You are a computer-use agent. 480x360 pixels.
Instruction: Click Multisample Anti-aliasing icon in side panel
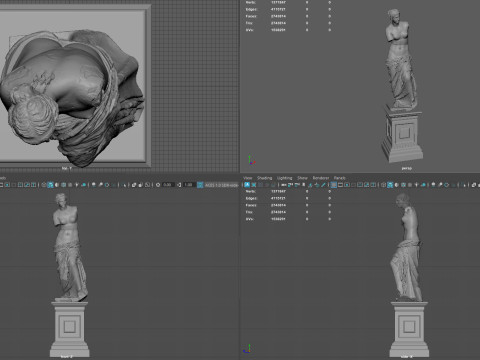pos(446,185)
